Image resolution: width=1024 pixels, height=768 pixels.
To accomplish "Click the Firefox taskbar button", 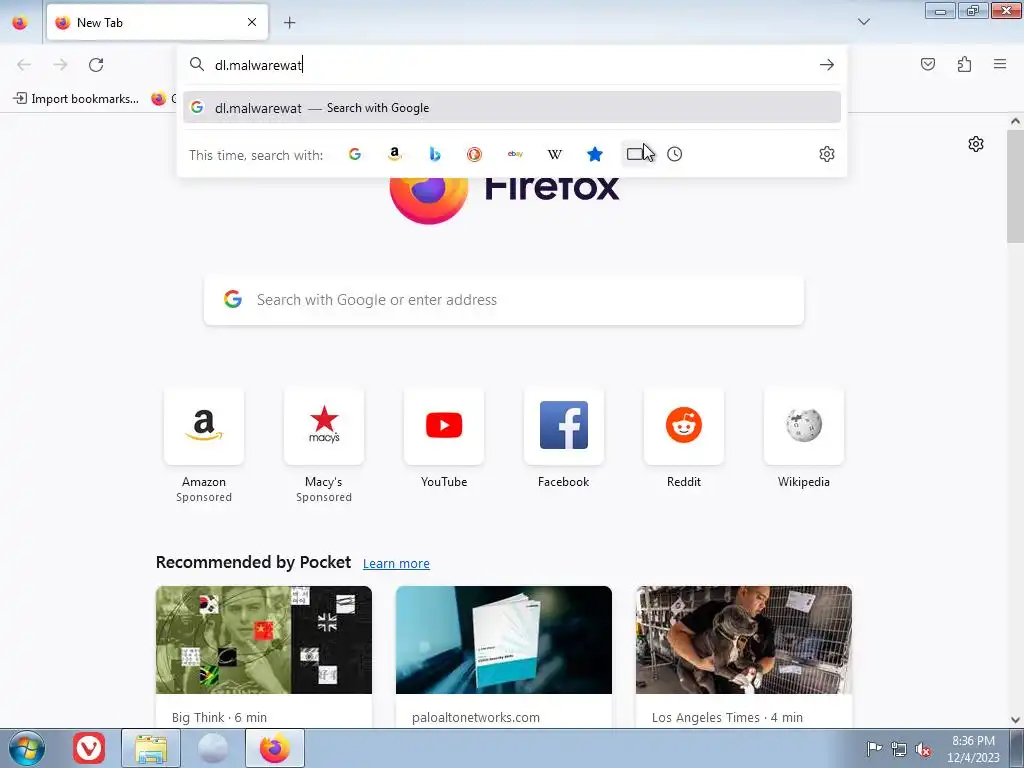I will [275, 748].
